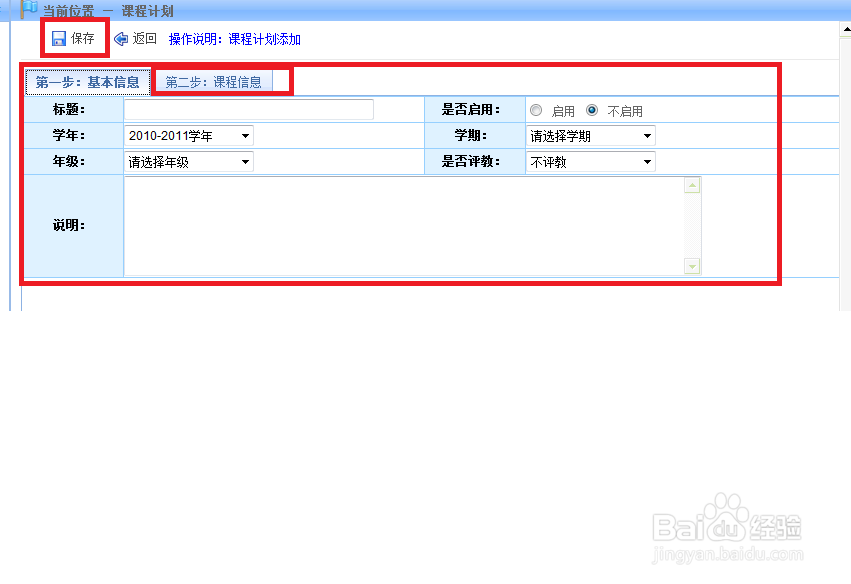The width and height of the screenshot is (851, 584).
Task: Click the 学年: label
Action: [x=69, y=136]
